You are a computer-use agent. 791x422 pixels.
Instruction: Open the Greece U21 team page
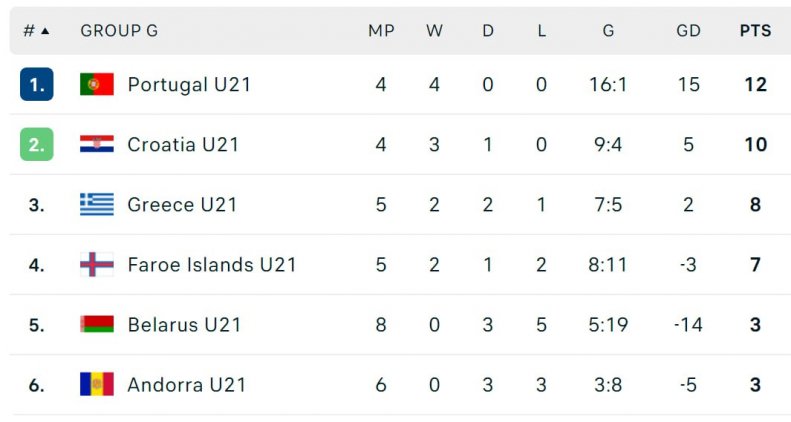pyautogui.click(x=182, y=204)
